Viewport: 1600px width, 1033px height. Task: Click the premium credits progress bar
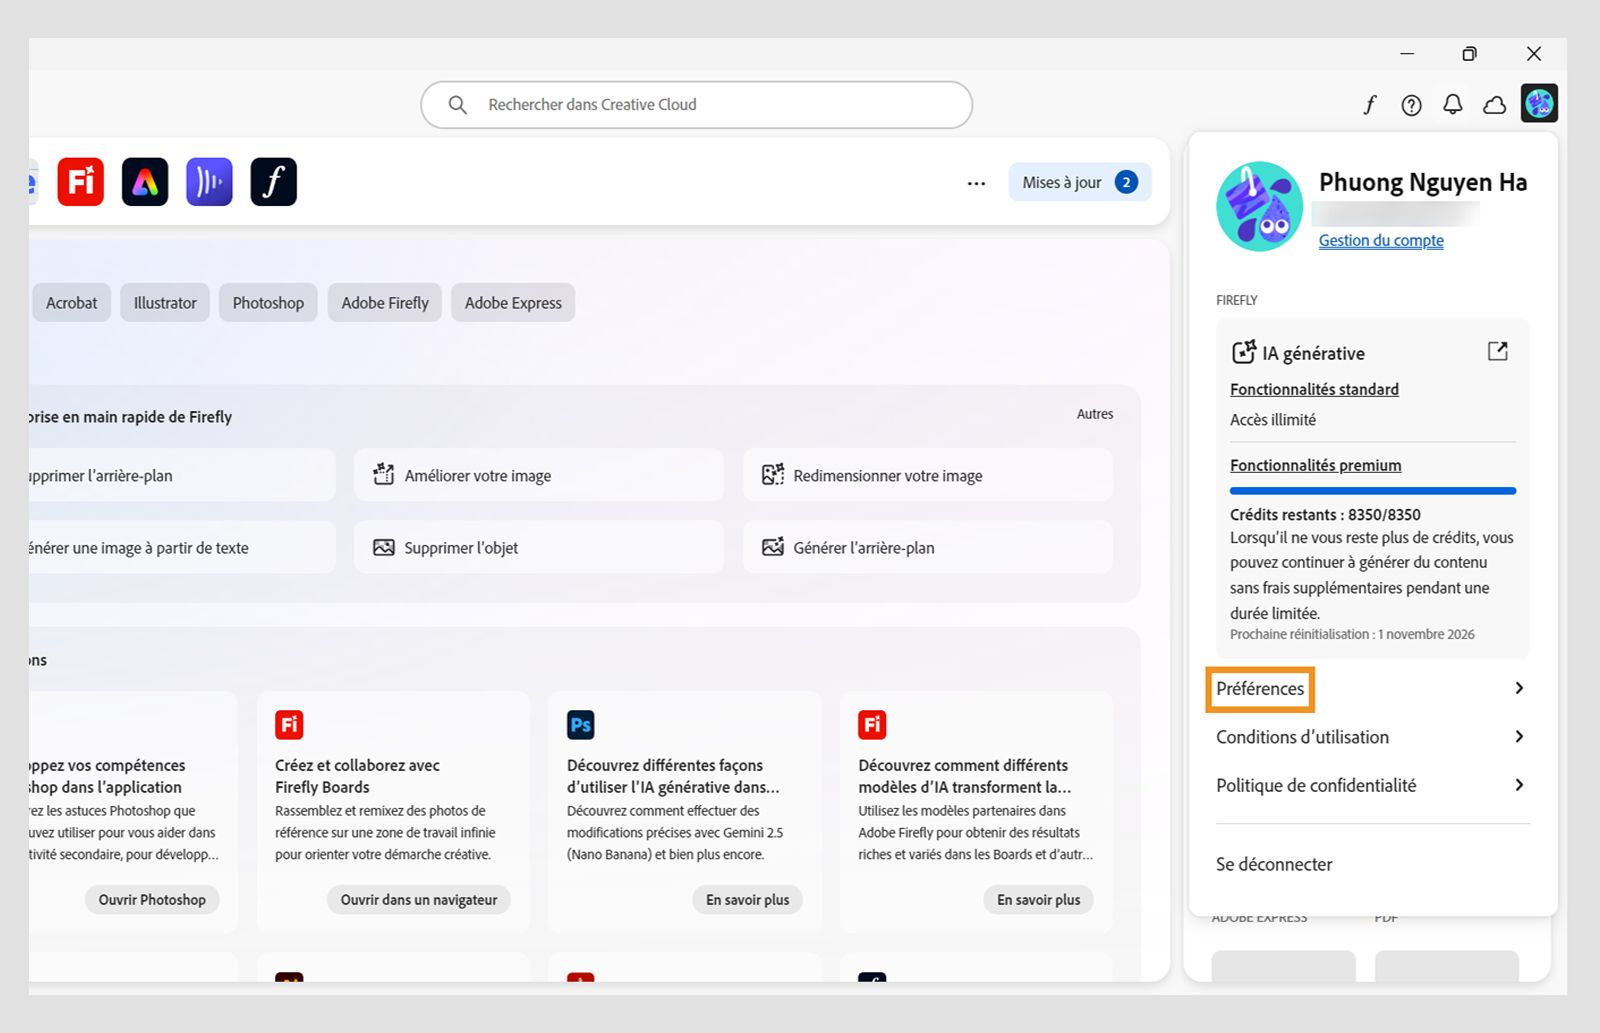click(x=1373, y=491)
